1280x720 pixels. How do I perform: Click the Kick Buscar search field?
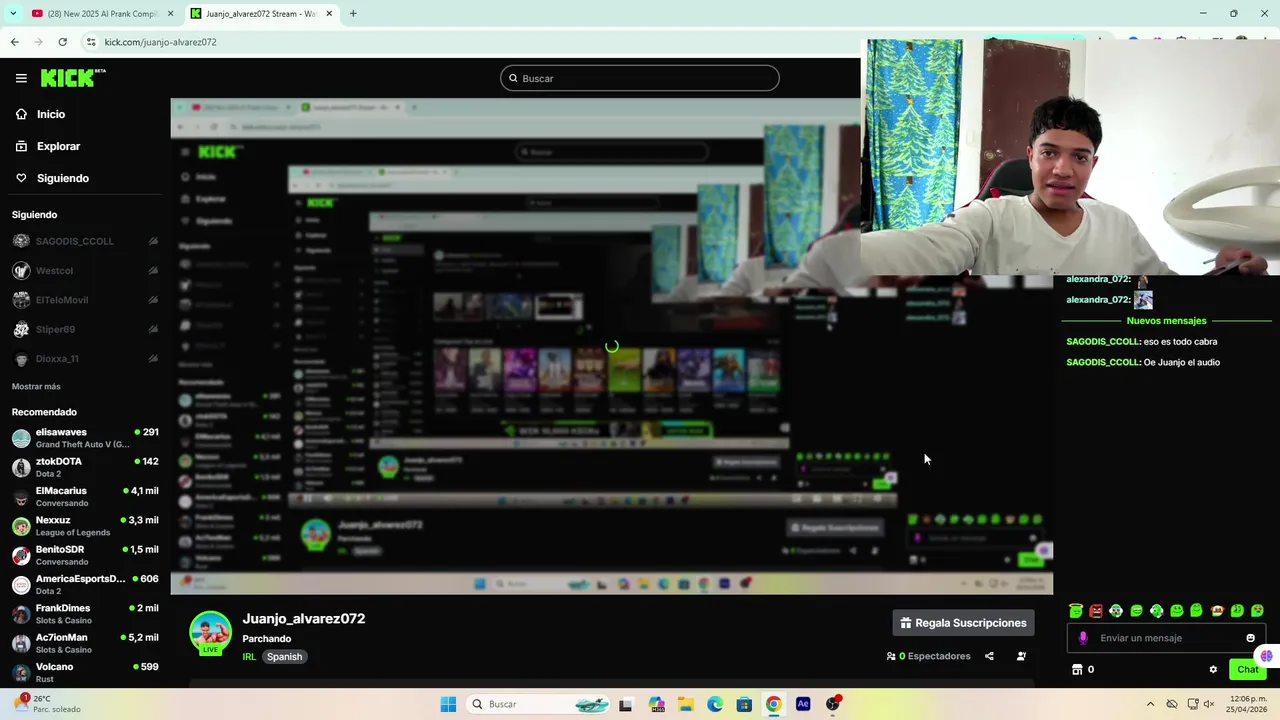[x=640, y=78]
